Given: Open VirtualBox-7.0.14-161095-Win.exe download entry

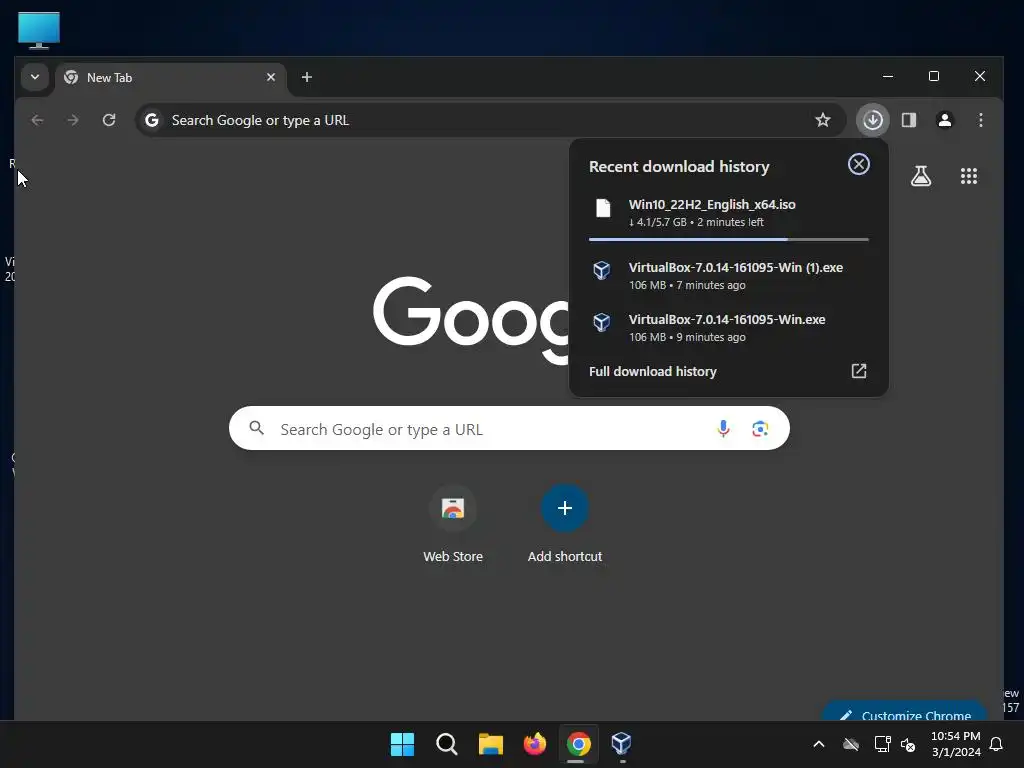Looking at the screenshot, I should pos(728,328).
